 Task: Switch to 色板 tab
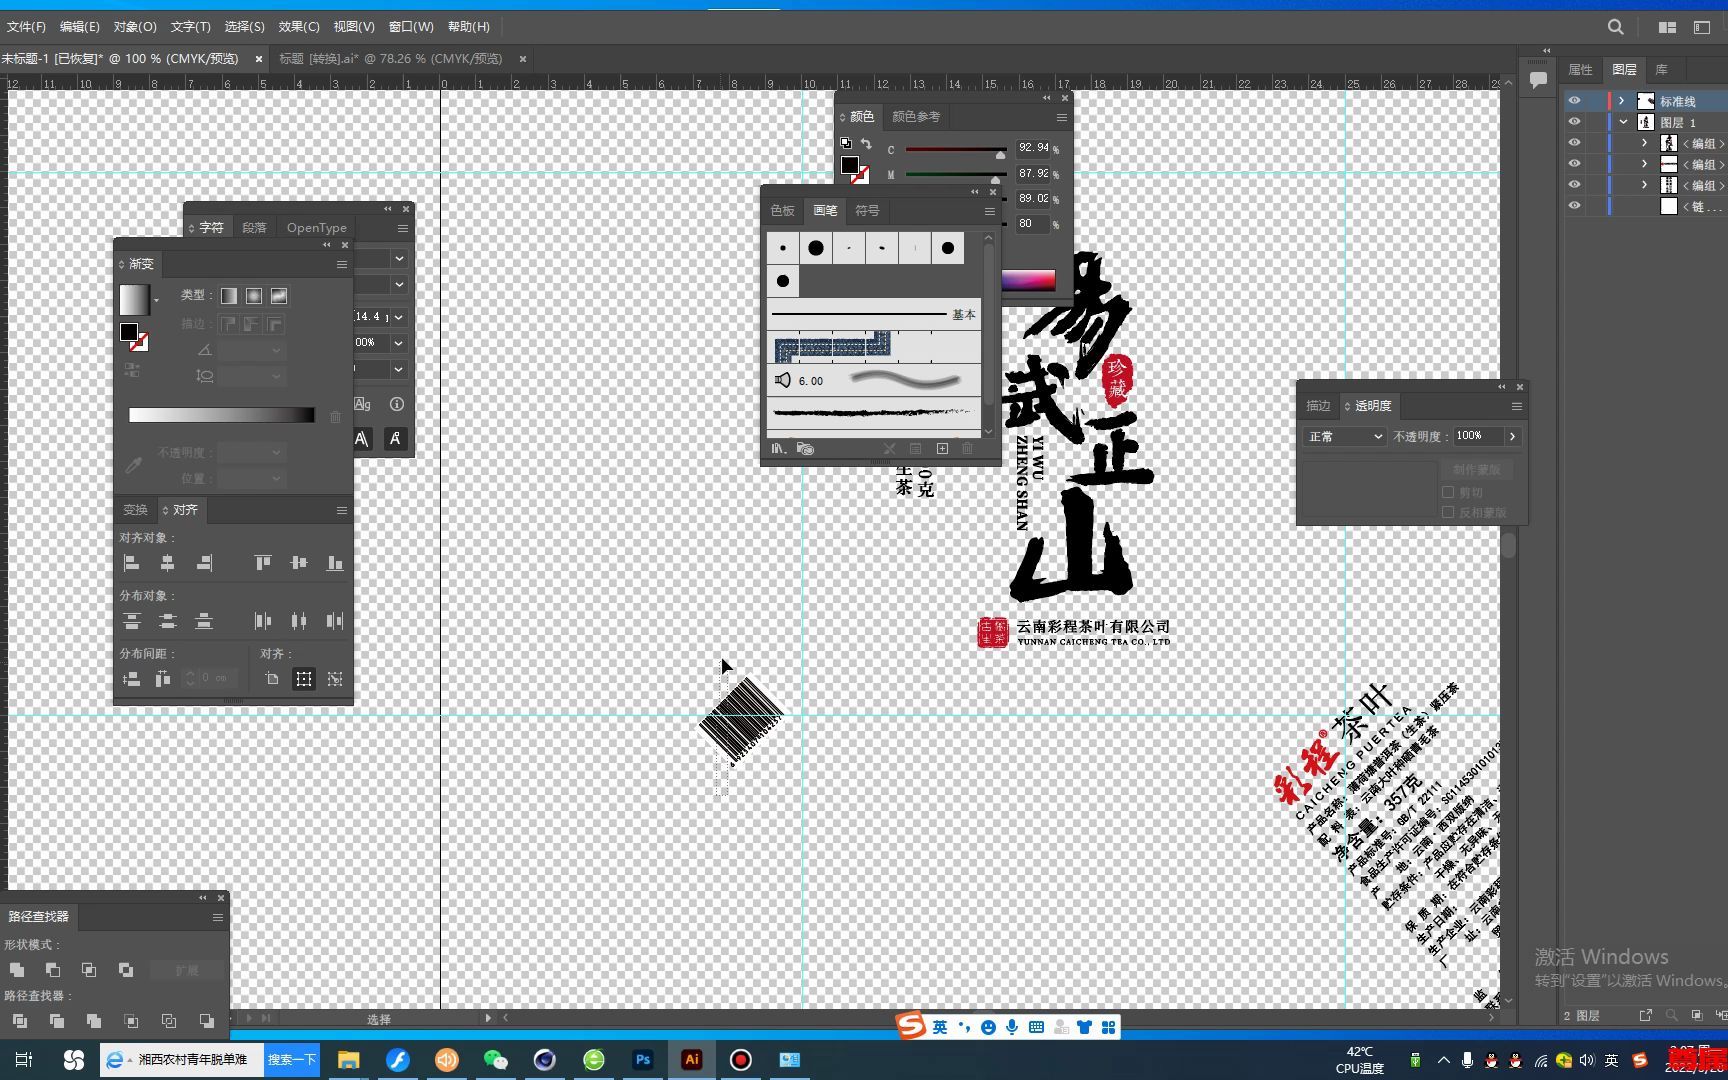point(783,211)
